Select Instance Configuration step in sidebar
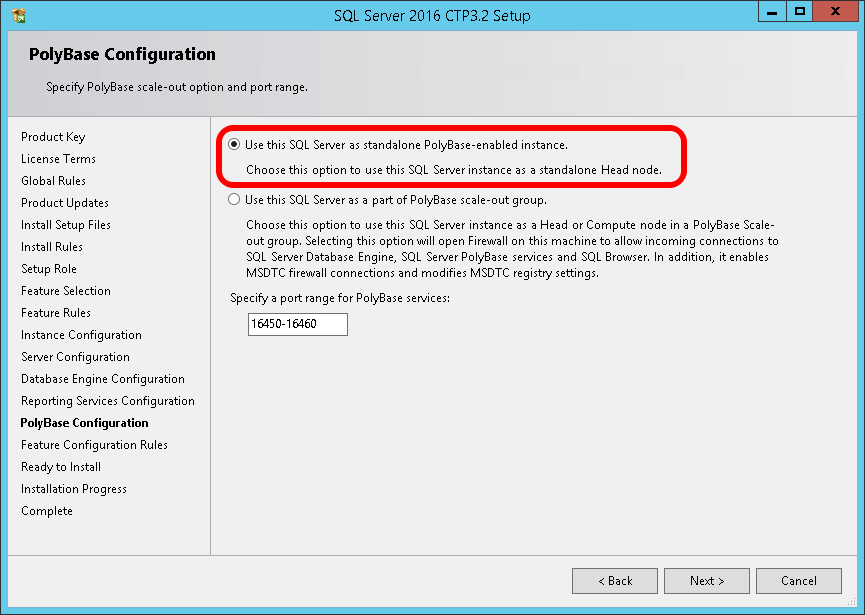Viewport: 865px width, 615px height. [x=81, y=335]
